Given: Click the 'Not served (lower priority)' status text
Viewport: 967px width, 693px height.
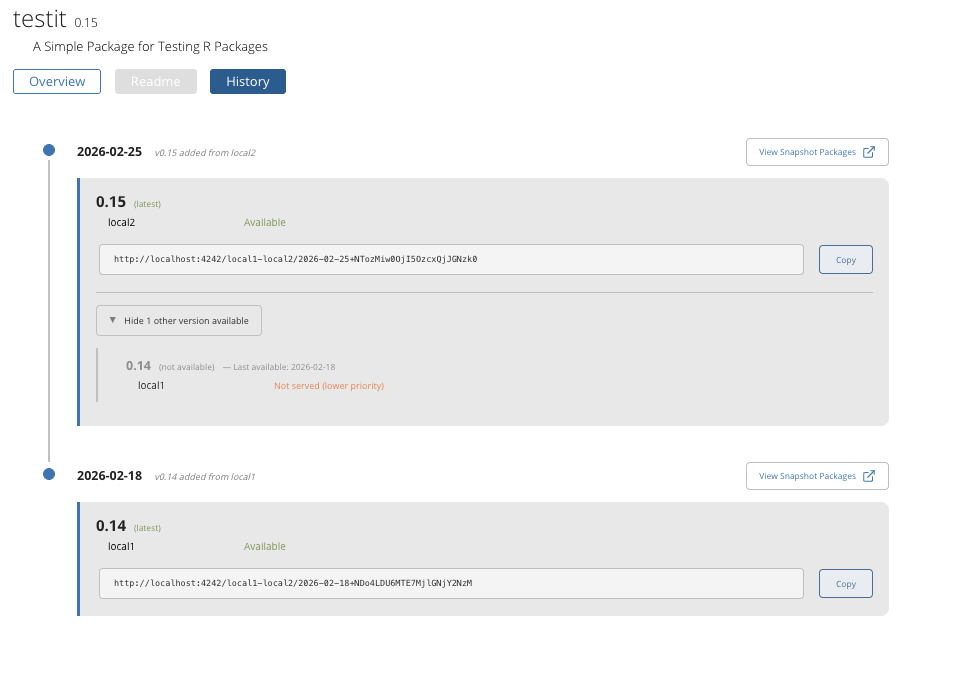Looking at the screenshot, I should coord(329,386).
